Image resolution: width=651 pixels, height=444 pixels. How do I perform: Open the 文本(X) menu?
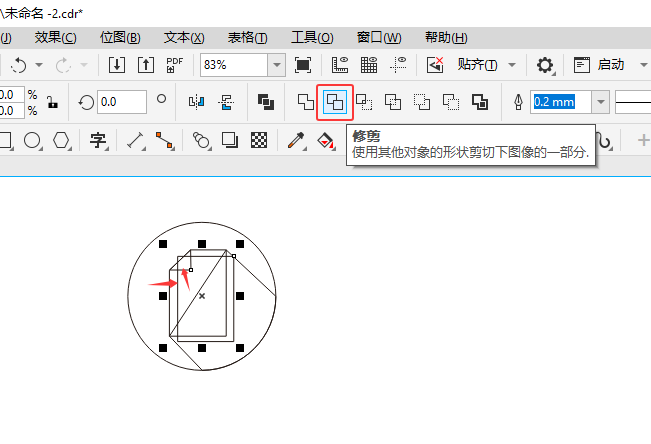click(x=184, y=38)
